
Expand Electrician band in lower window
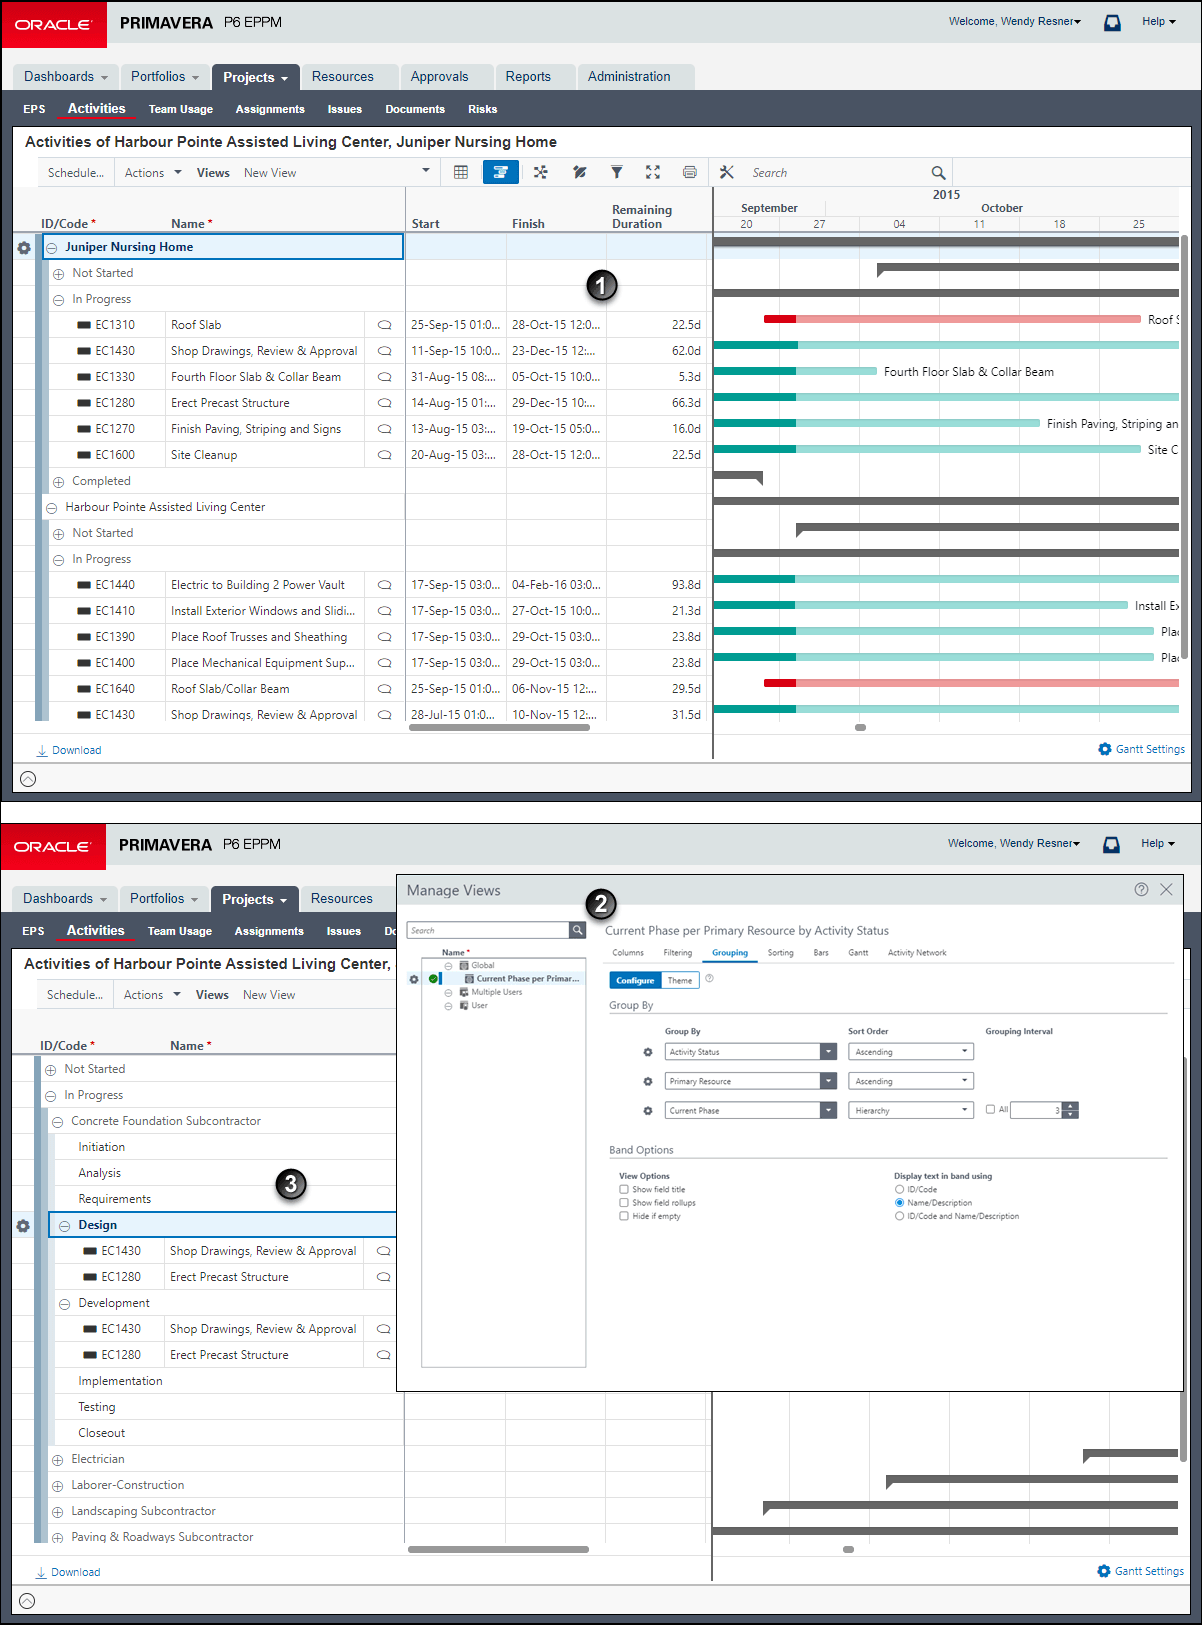coord(57,1460)
